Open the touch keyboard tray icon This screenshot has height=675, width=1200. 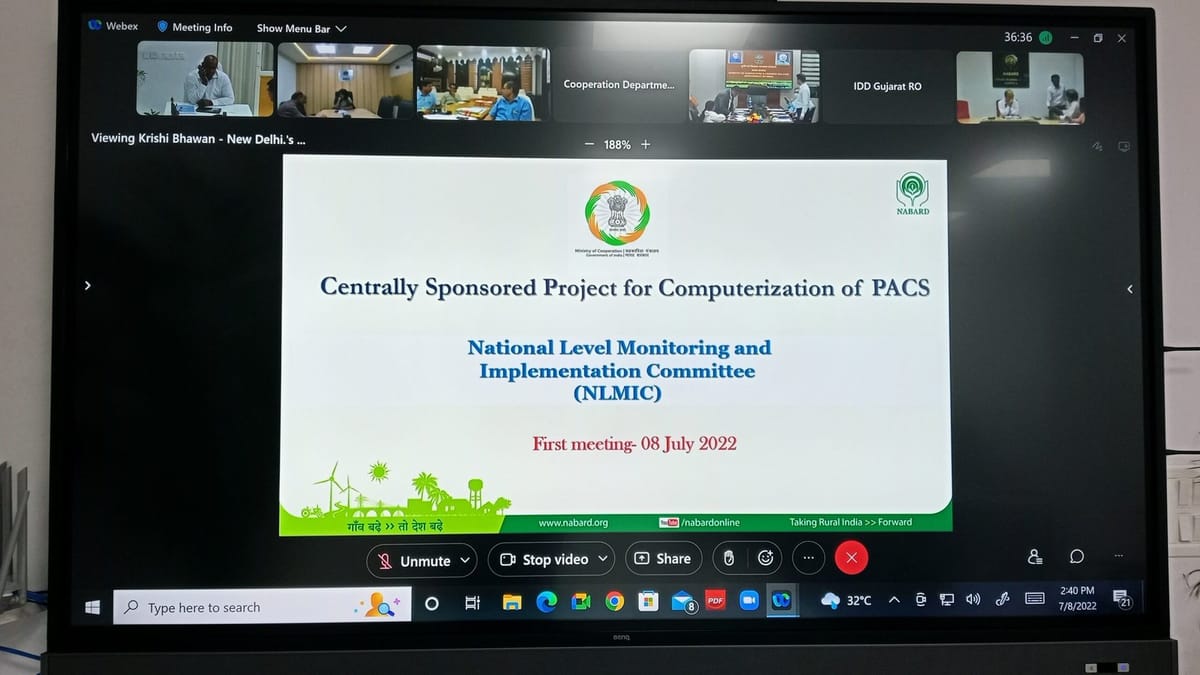click(1035, 598)
